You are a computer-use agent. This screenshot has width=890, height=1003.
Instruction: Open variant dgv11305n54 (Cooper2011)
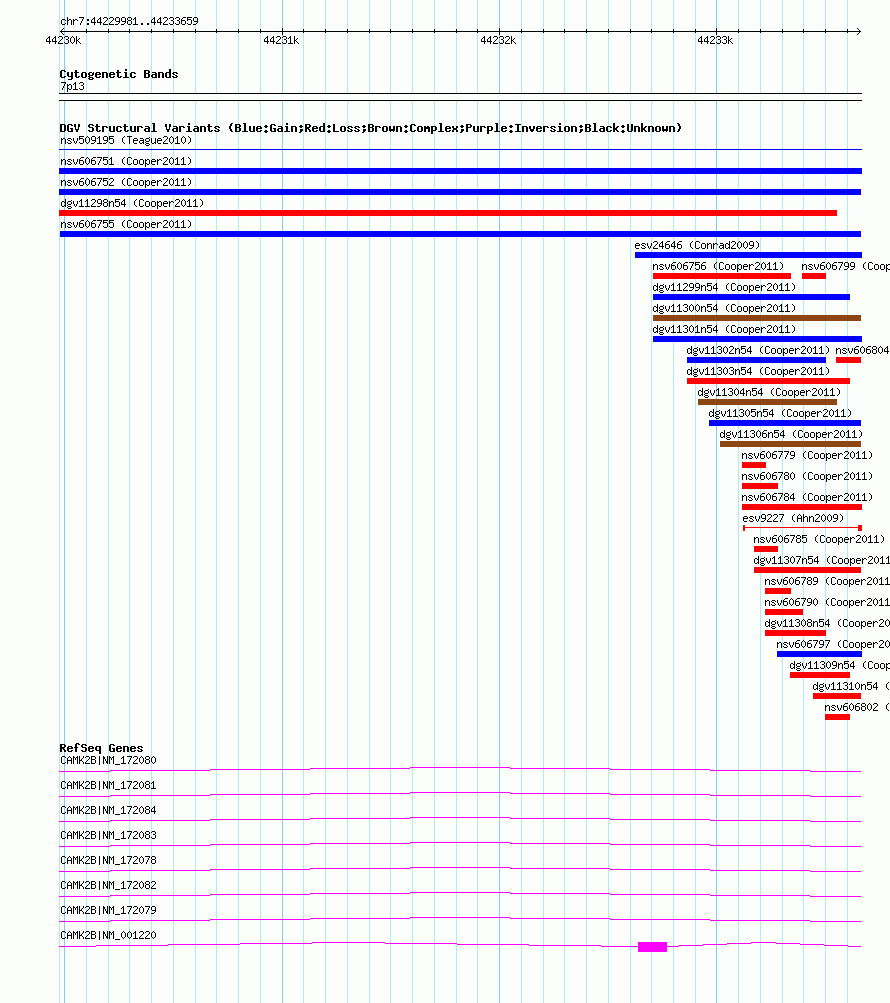(780, 413)
